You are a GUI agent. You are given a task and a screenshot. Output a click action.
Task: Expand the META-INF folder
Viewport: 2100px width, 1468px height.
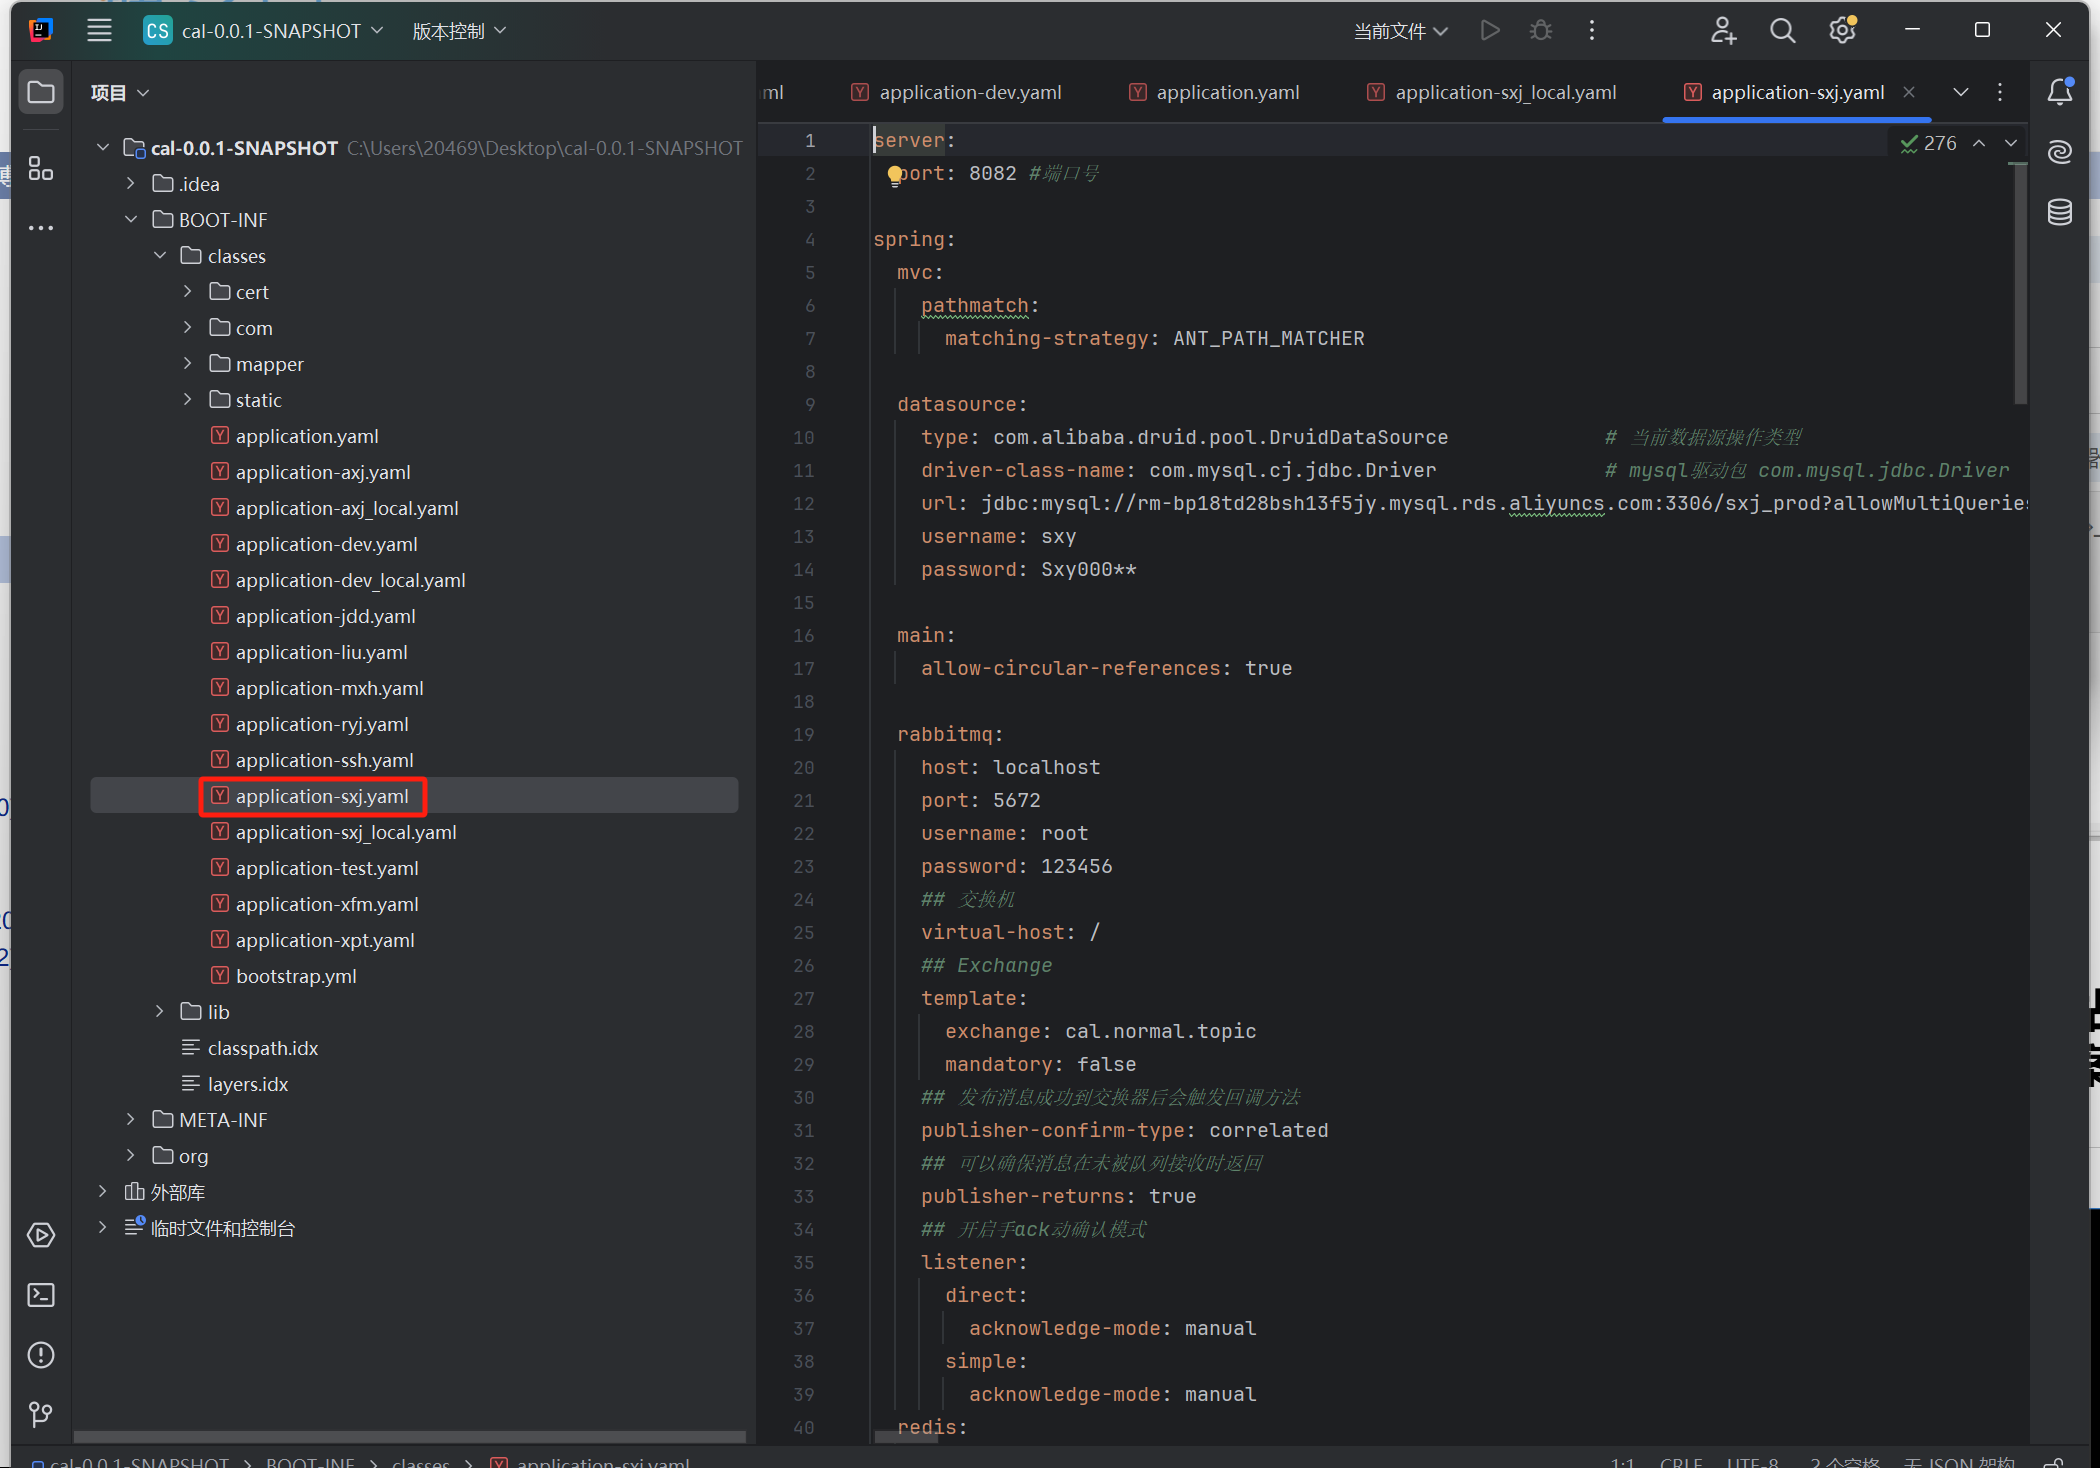pyautogui.click(x=131, y=1120)
